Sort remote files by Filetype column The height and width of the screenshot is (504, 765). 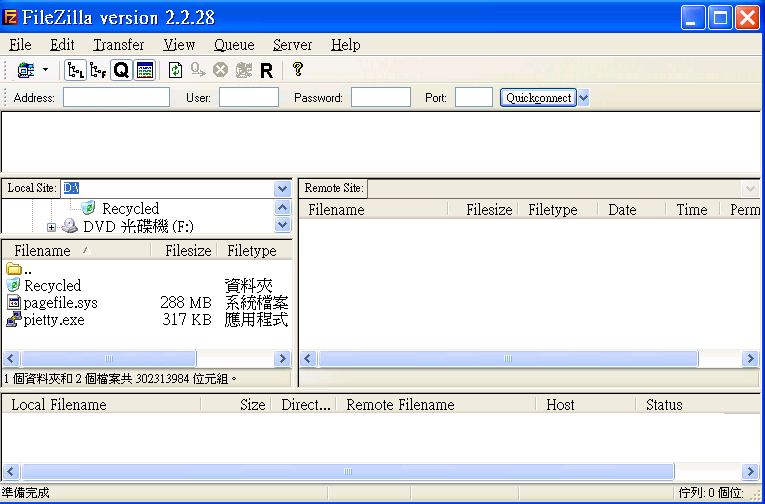558,210
